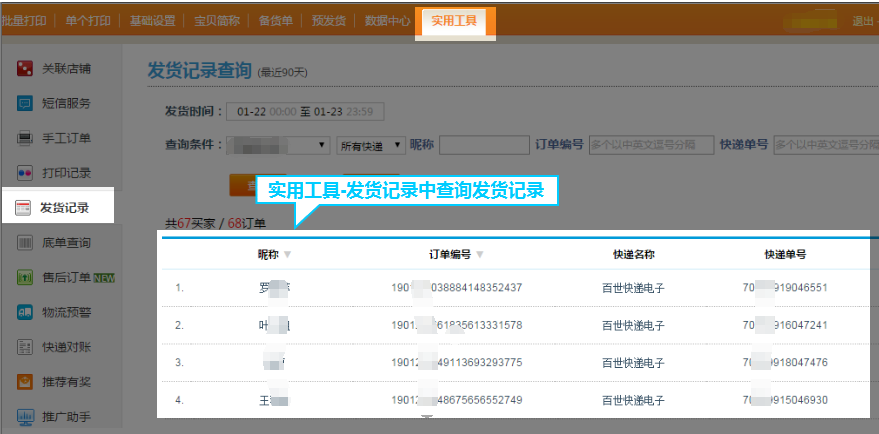This screenshot has width=879, height=434.
Task: Click 百世快递电子 in row 2
Action: coord(633,326)
